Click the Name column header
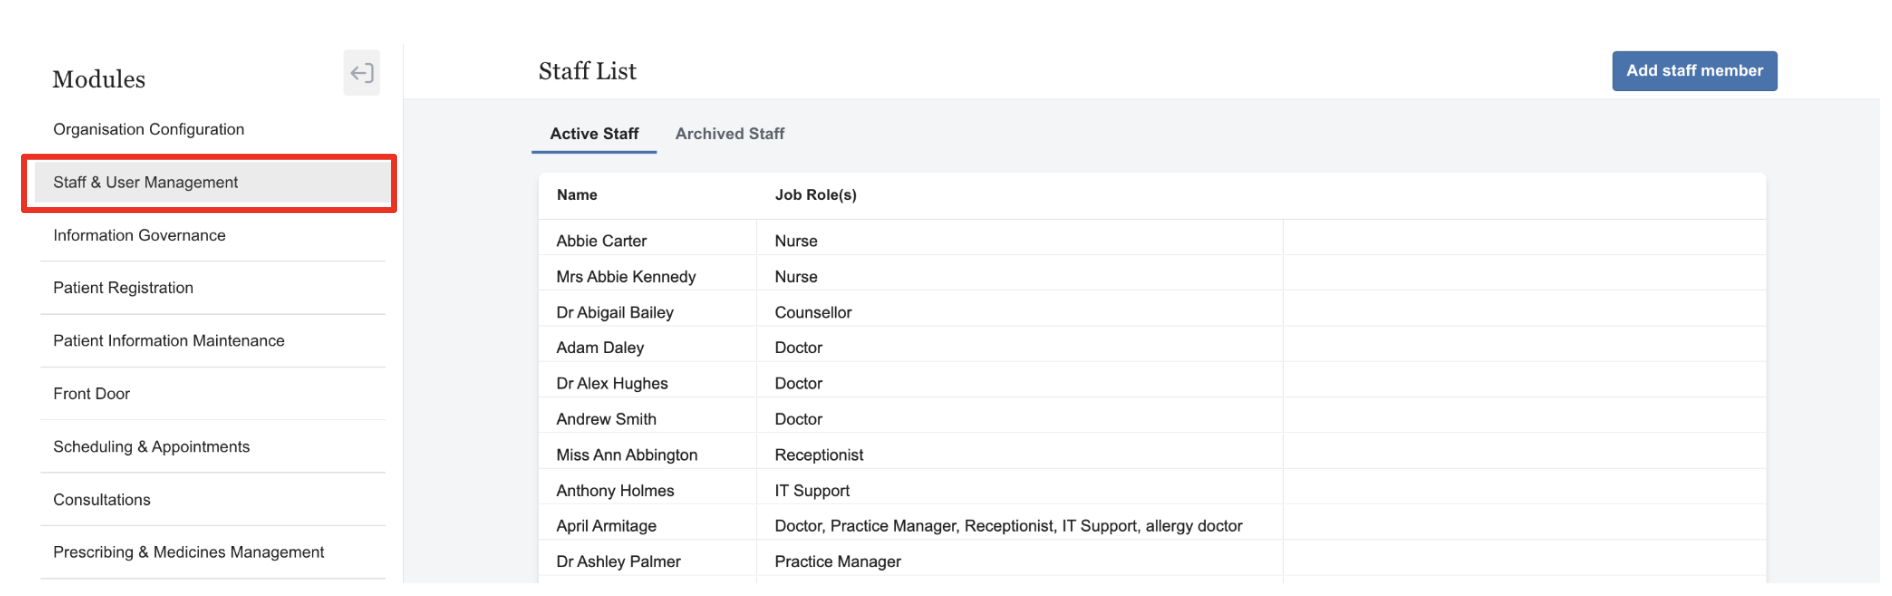The width and height of the screenshot is (1892, 596). pos(577,195)
